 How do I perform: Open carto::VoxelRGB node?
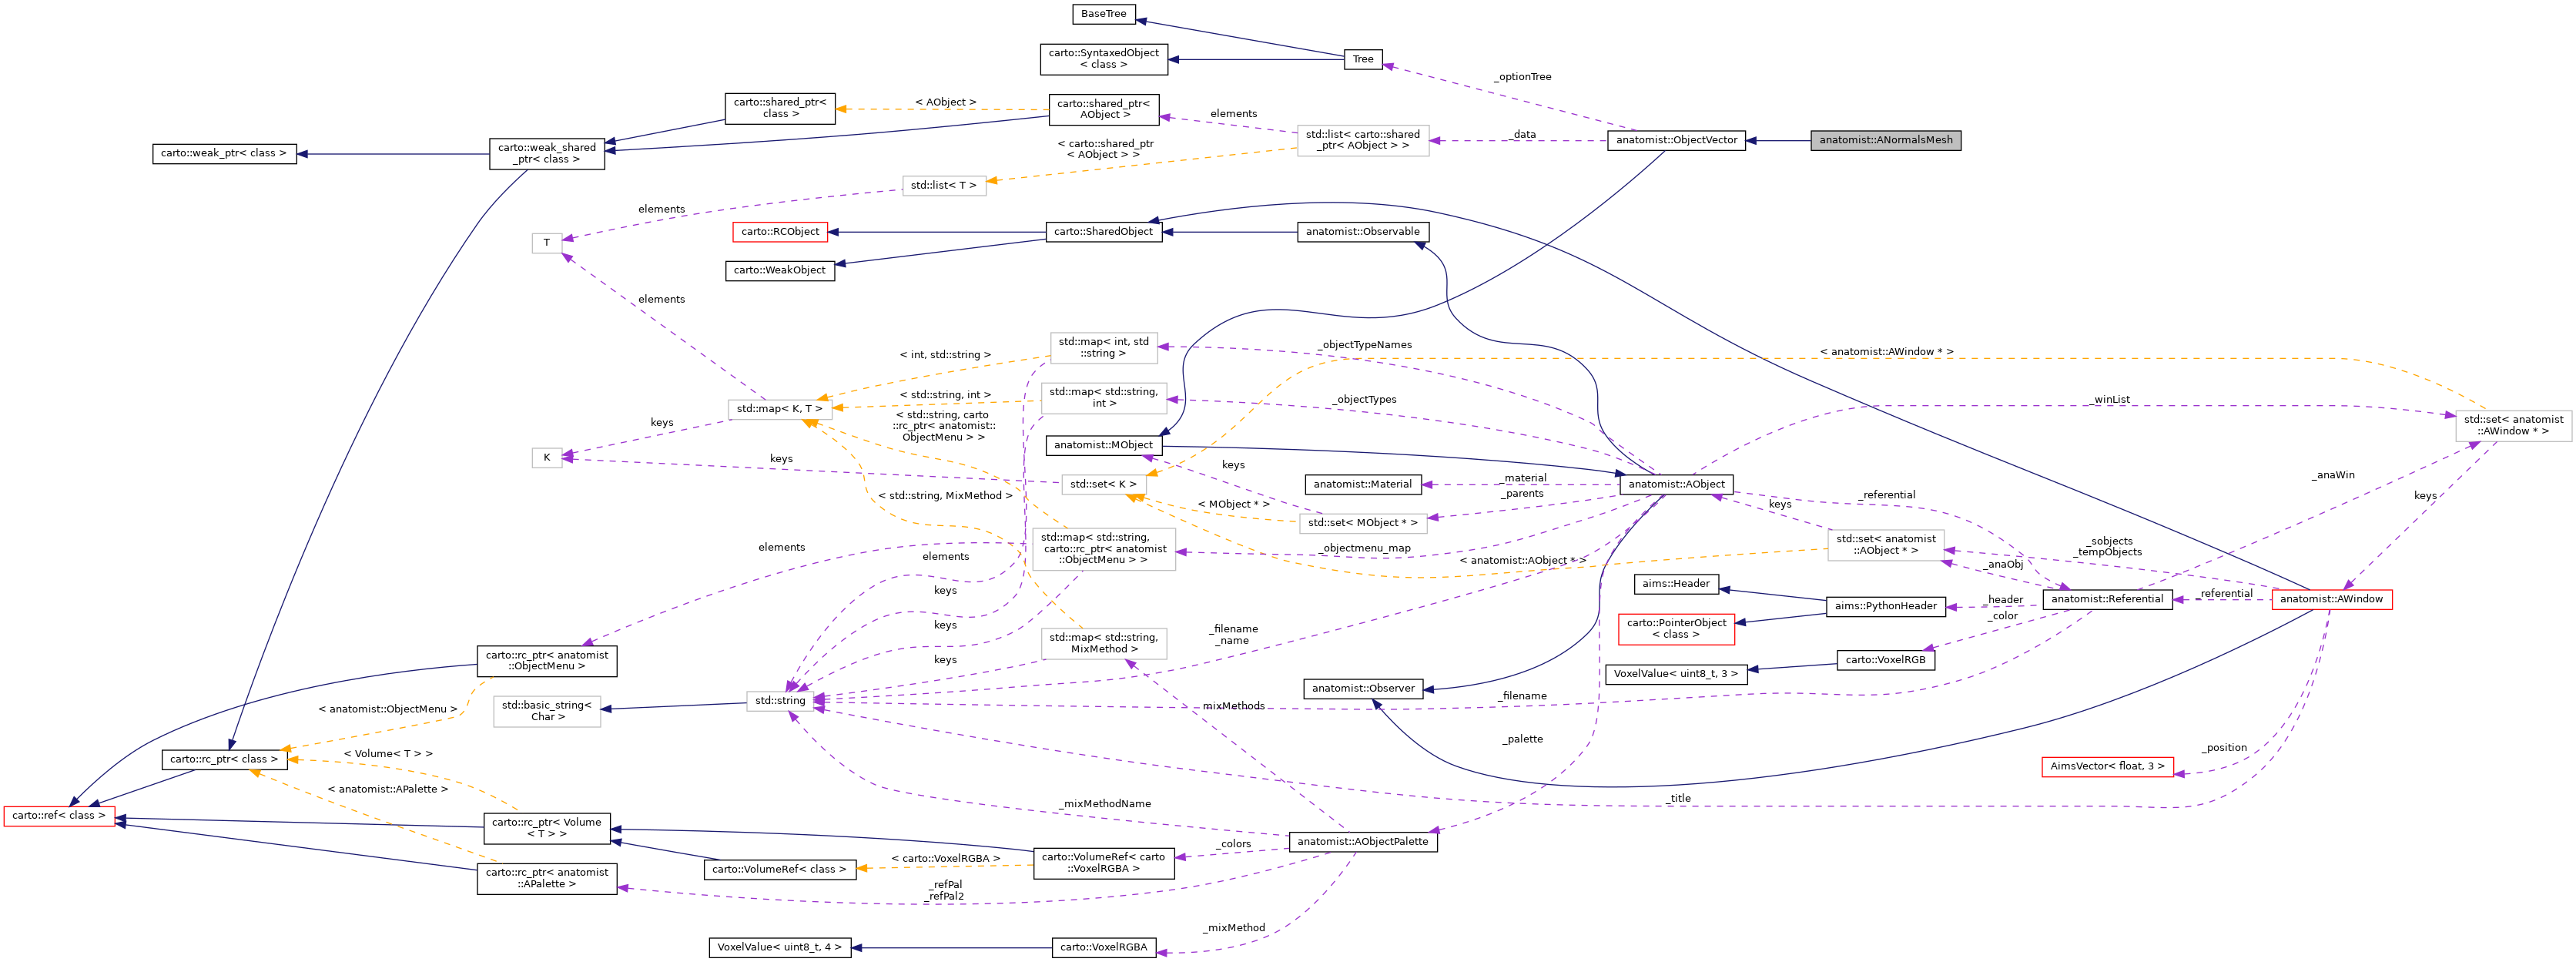(x=1885, y=661)
